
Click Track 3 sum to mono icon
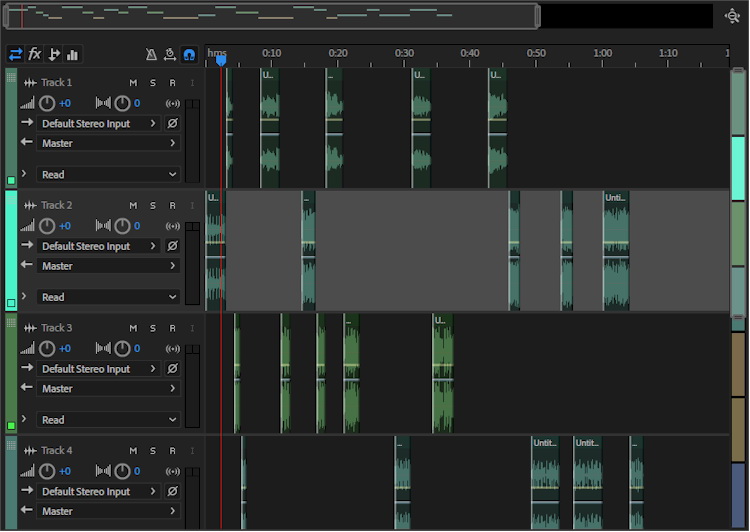[x=173, y=349]
